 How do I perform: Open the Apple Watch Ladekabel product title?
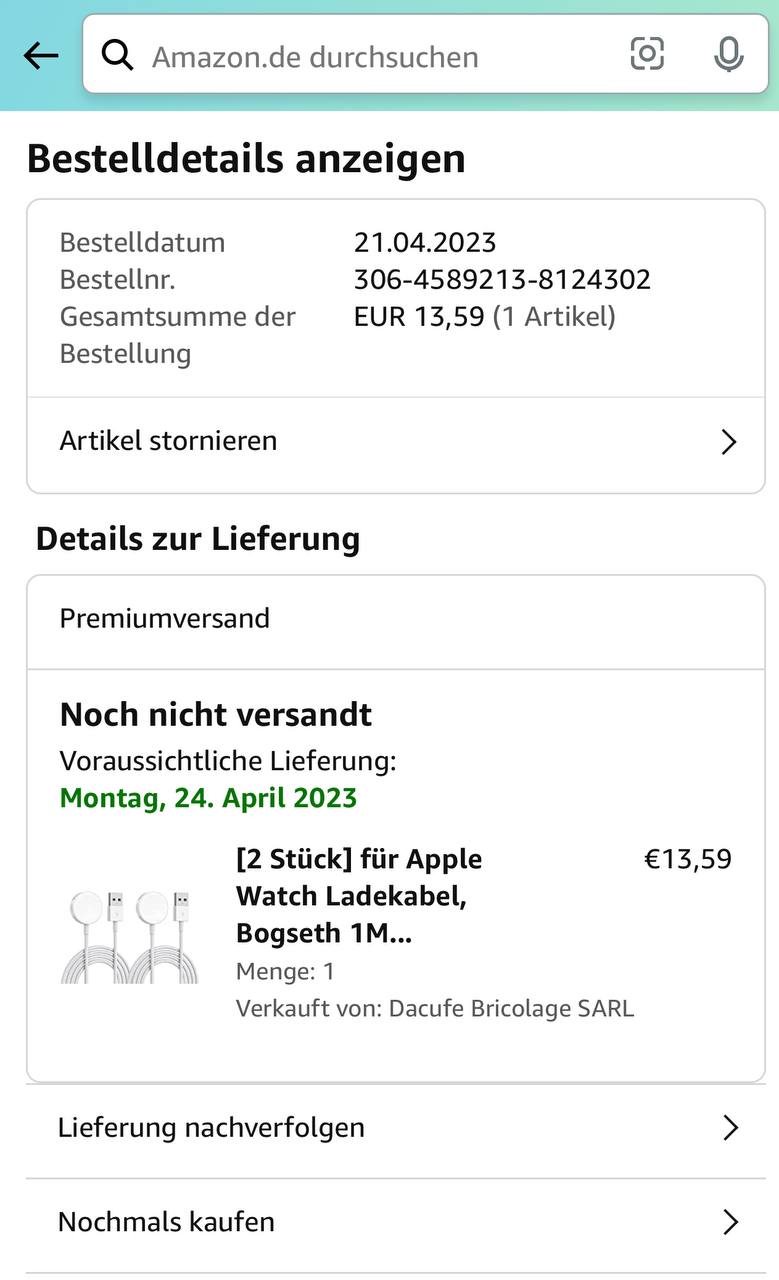358,896
